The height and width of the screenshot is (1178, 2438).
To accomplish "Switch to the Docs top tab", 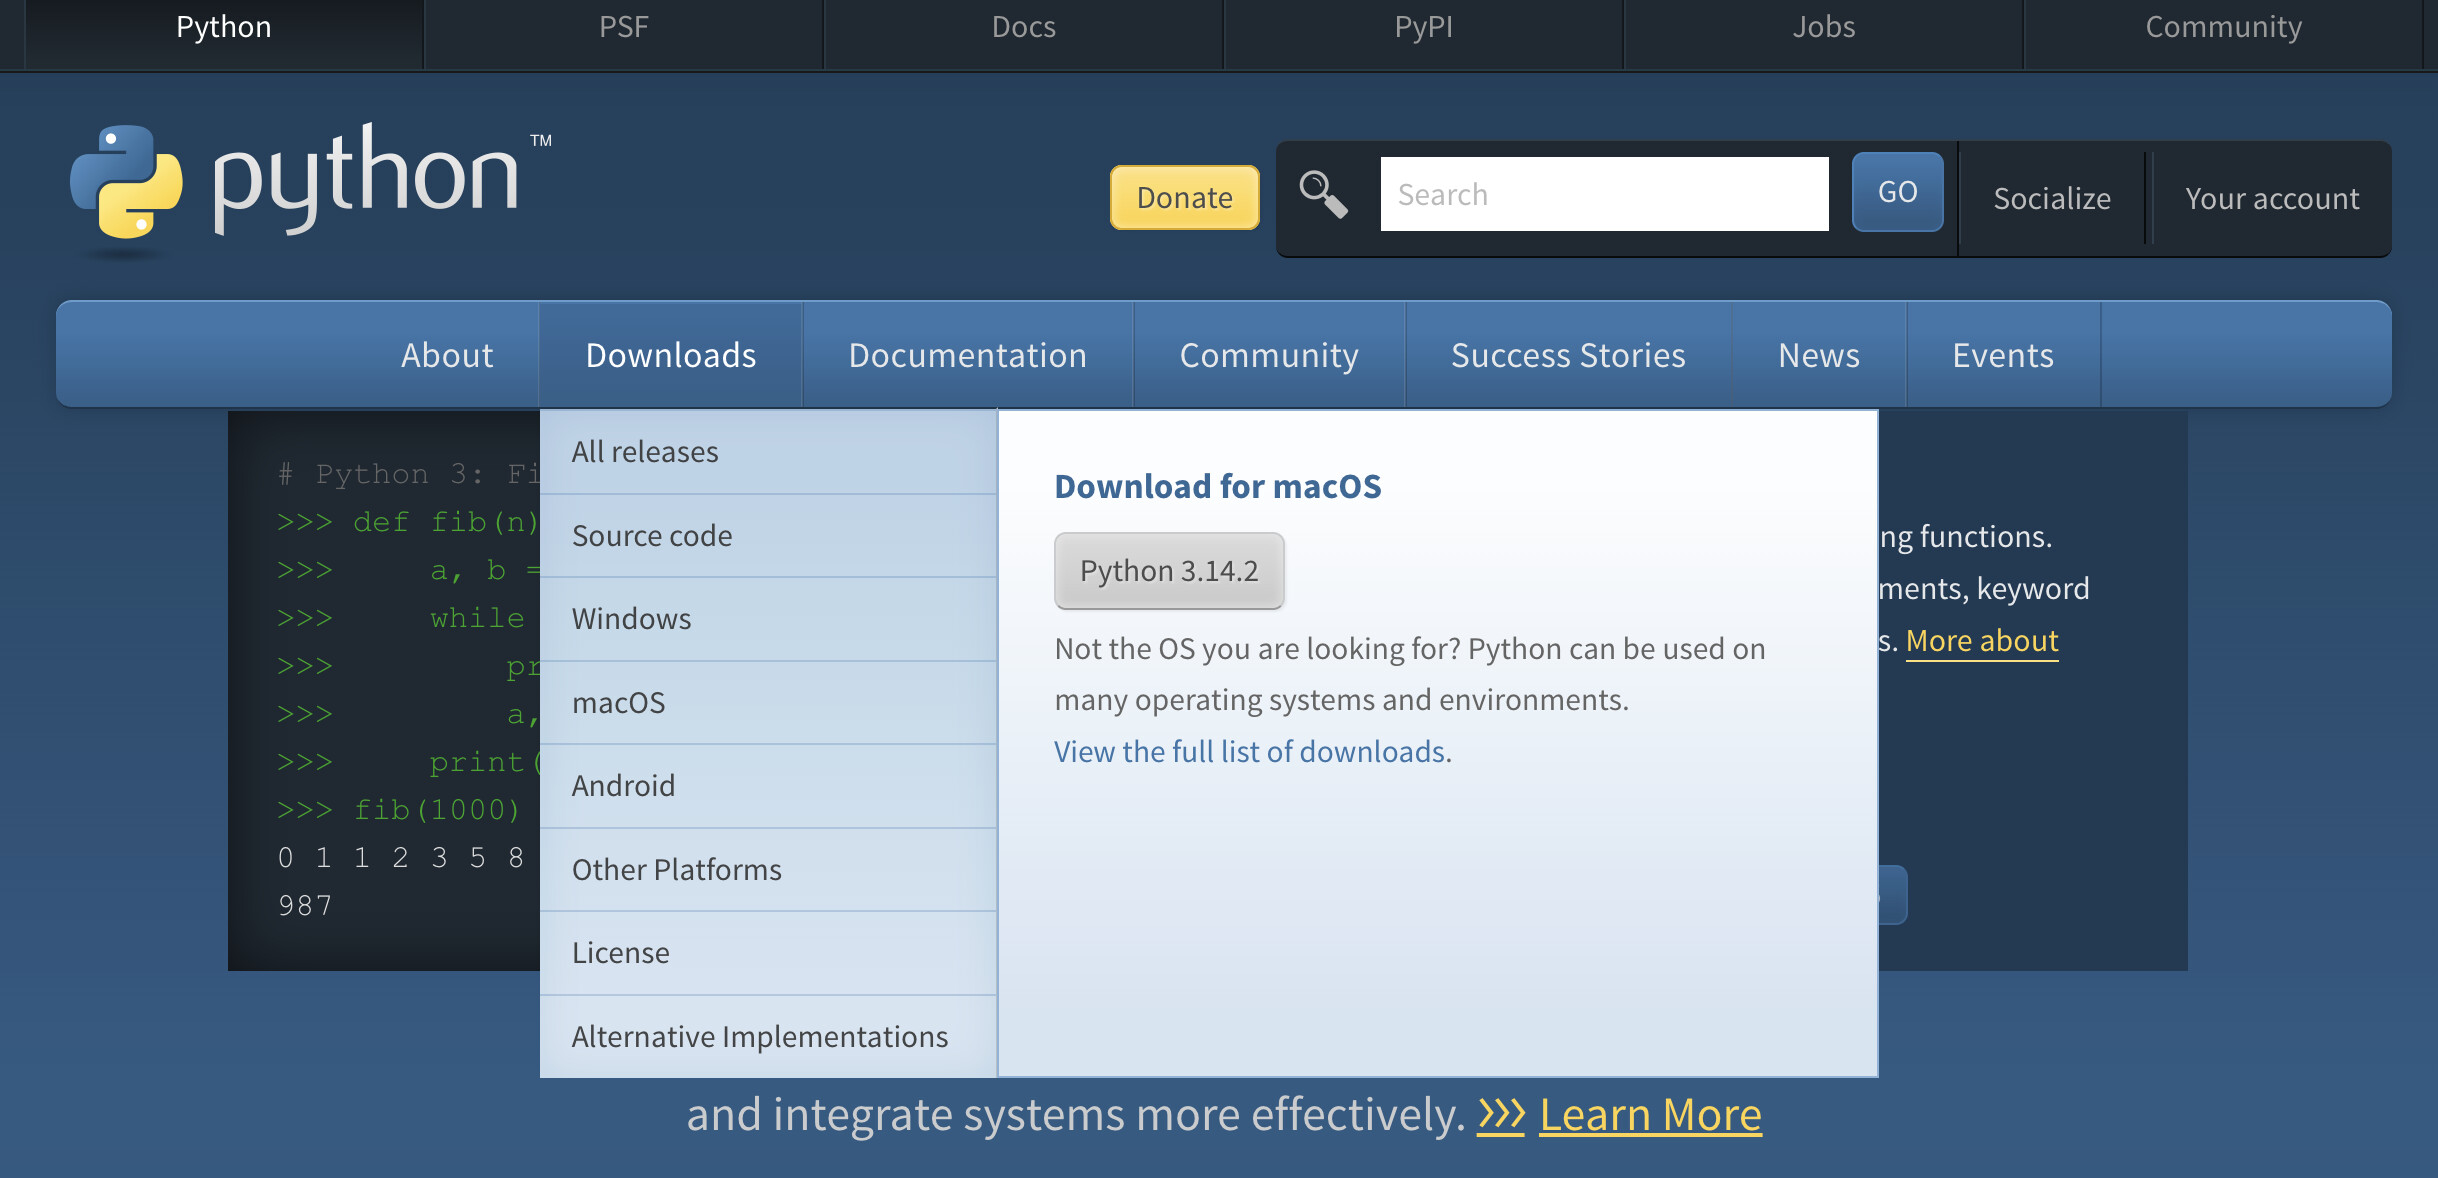I will click(1023, 27).
